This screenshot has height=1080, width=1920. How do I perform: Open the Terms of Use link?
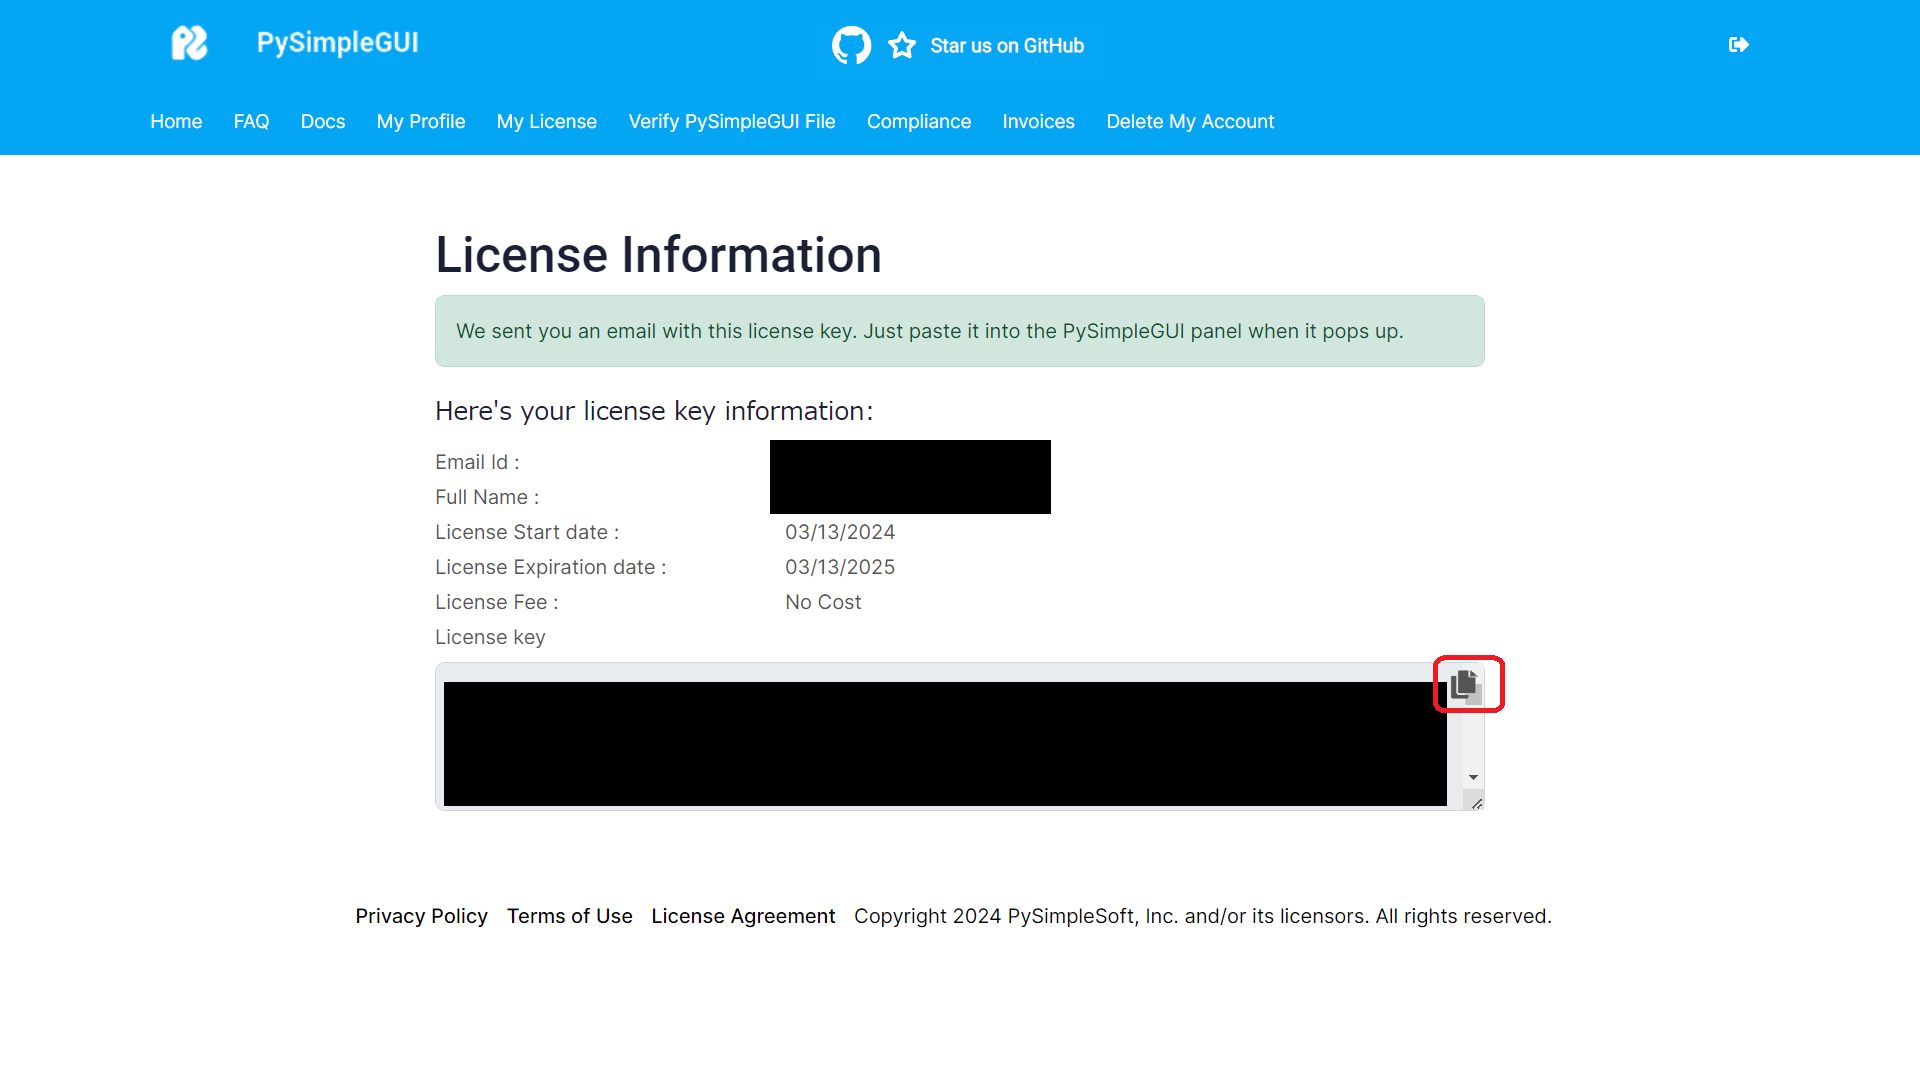570,916
